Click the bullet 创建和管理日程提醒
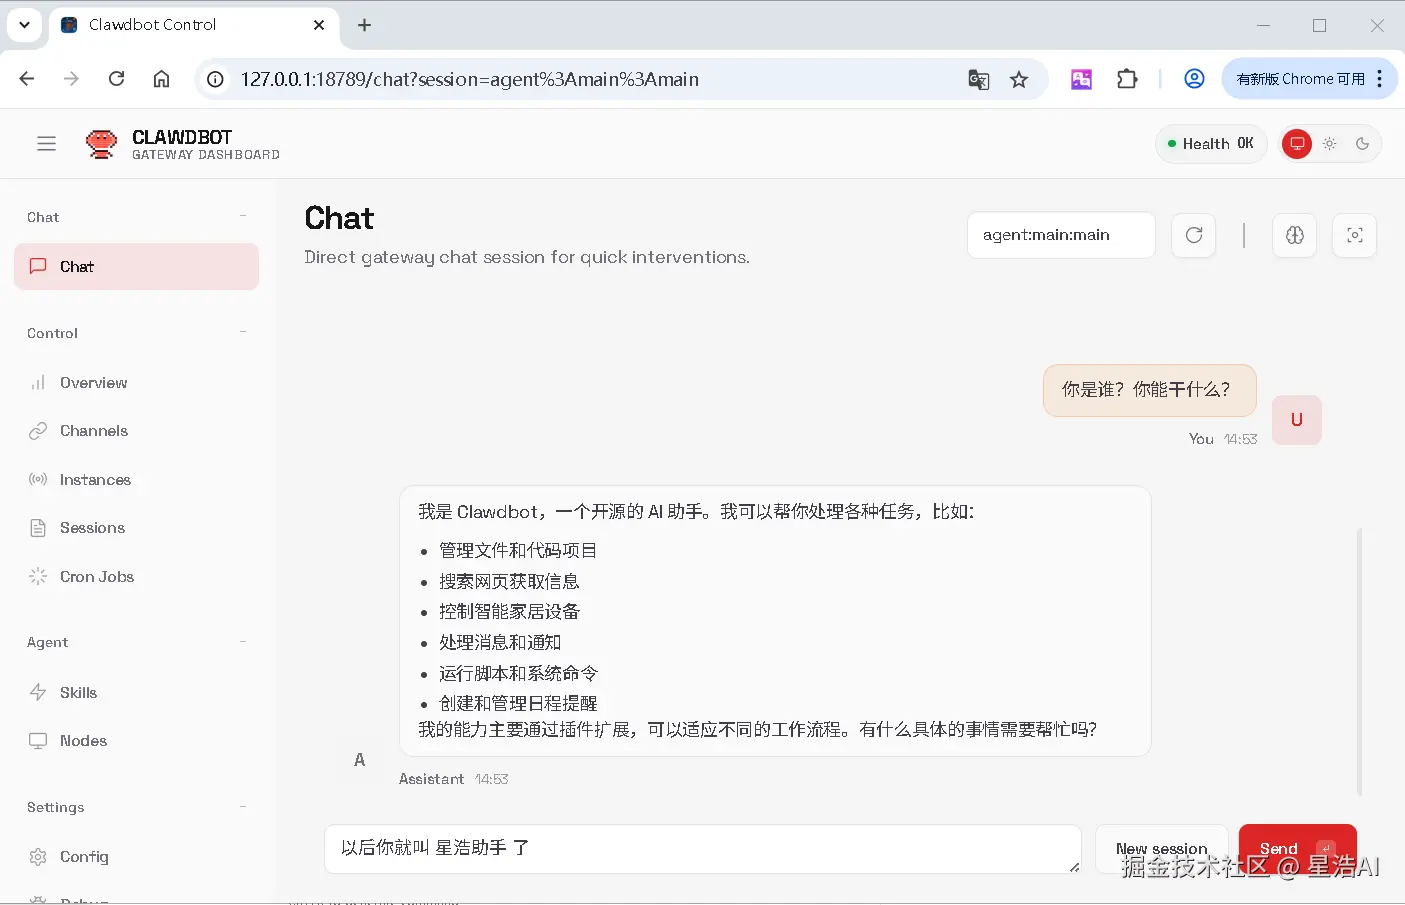 pyautogui.click(x=518, y=704)
